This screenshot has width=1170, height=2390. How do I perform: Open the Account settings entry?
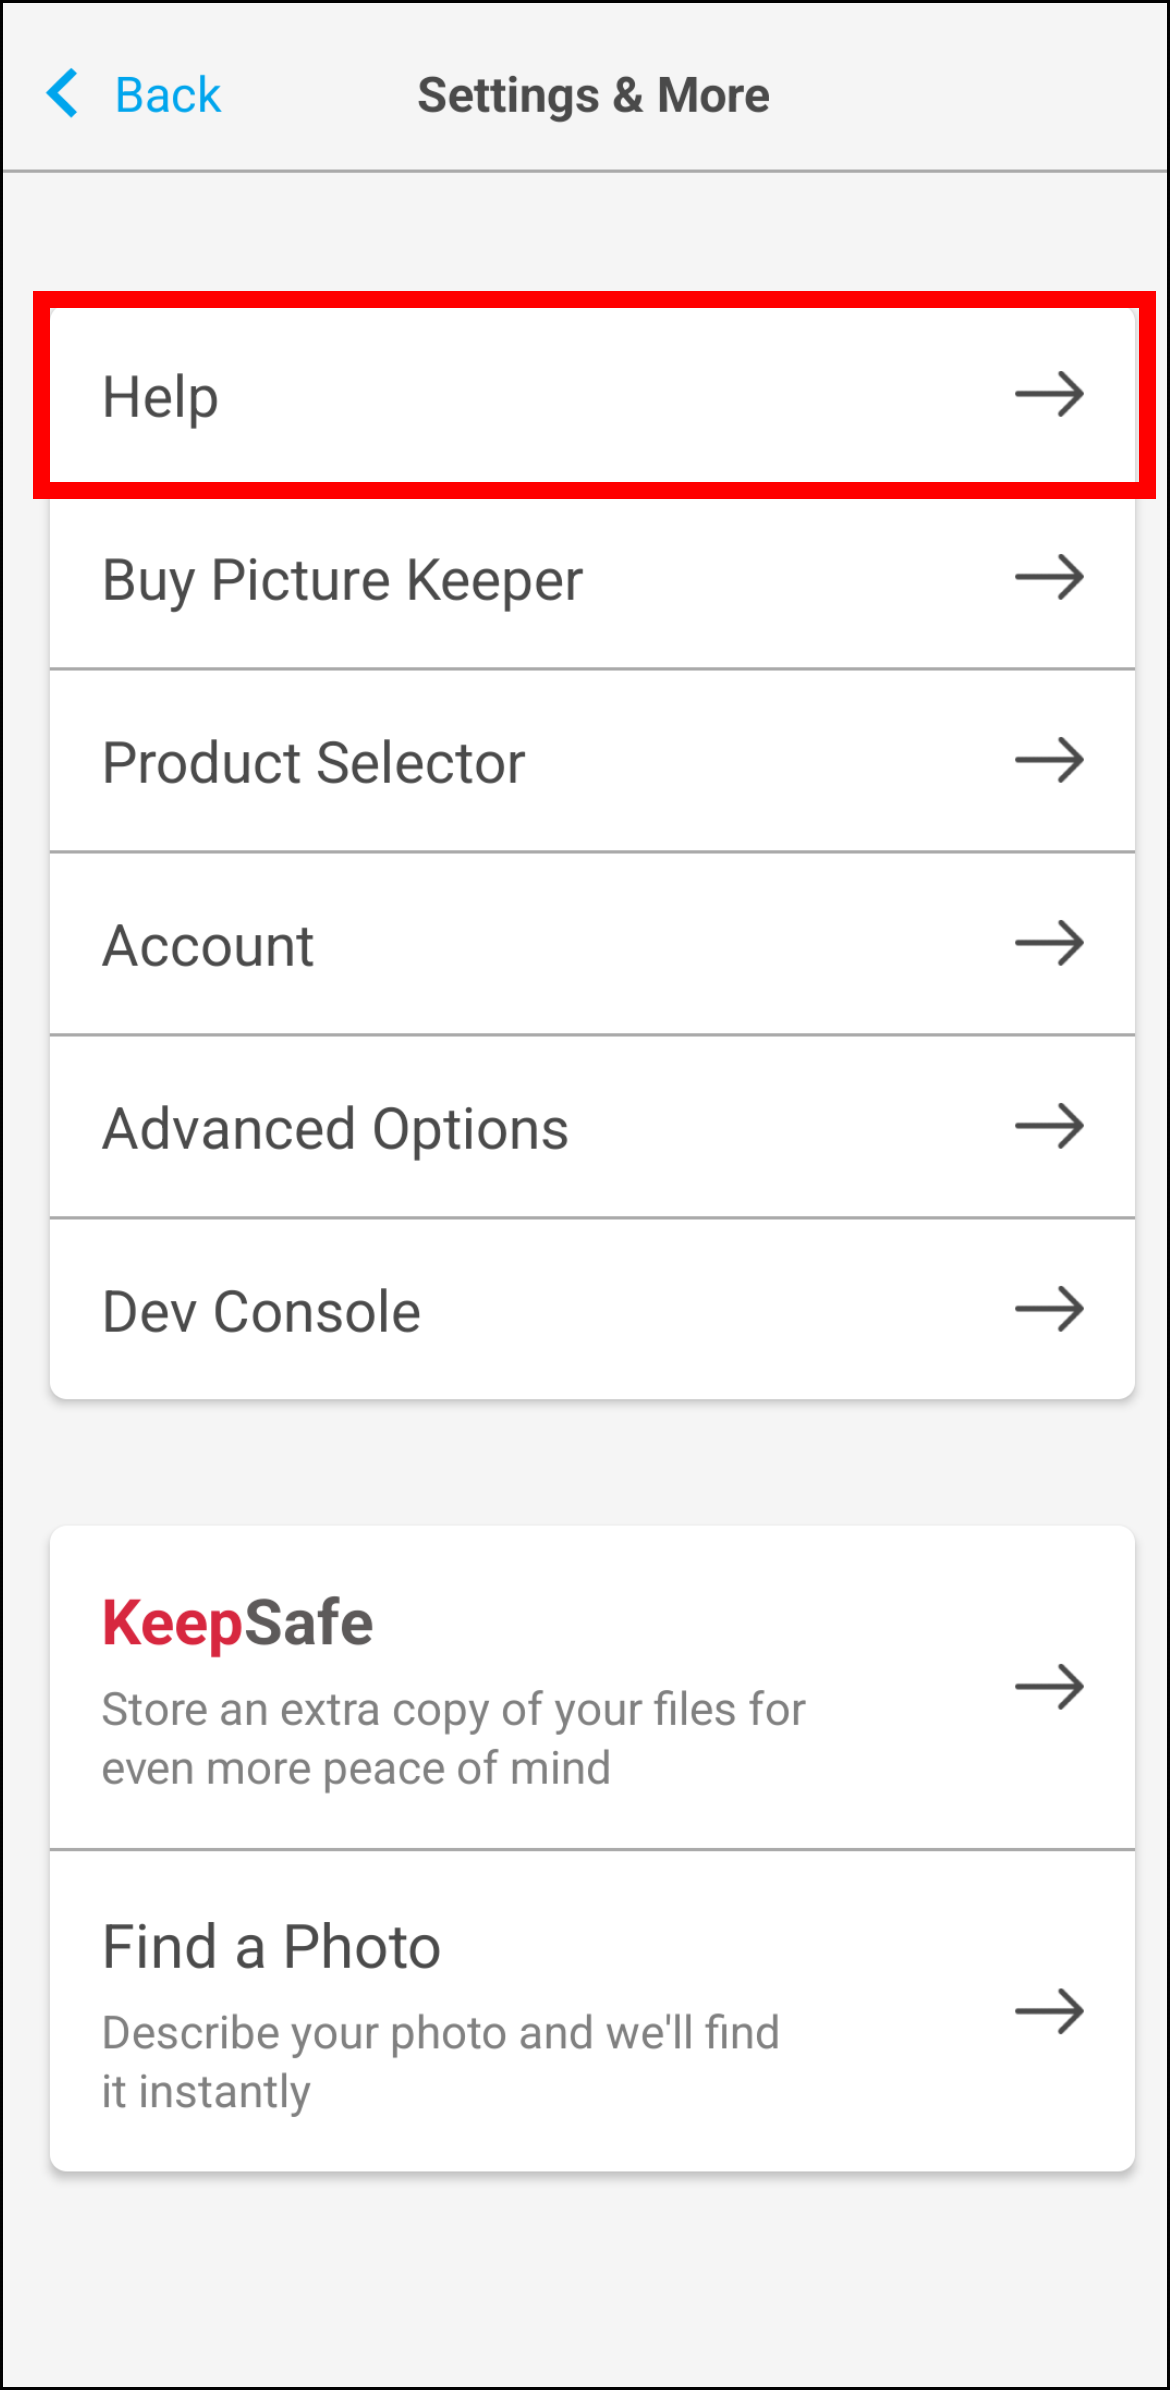point(593,944)
